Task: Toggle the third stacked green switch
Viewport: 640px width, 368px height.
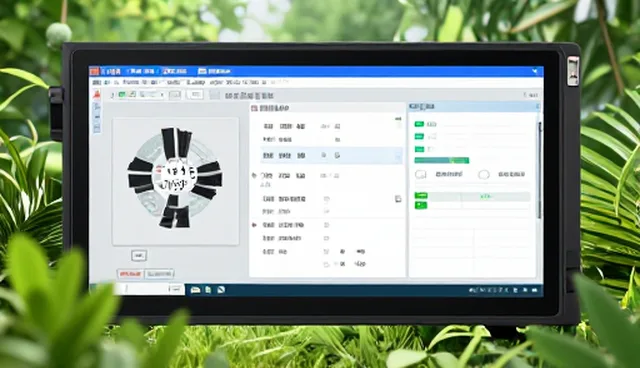Action: 419,149
